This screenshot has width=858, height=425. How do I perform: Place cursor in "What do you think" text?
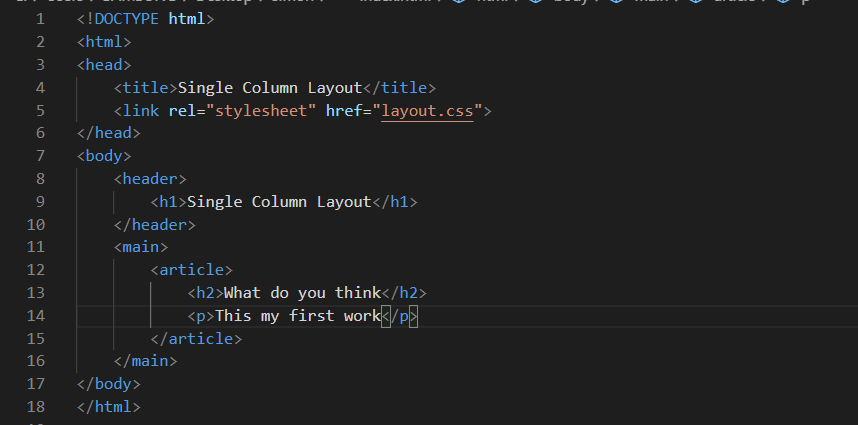302,293
